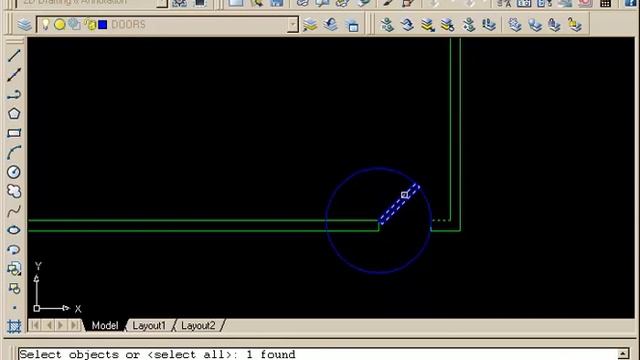Click the Layer Off icon
The height and width of the screenshot is (360, 640).
click(535, 25)
